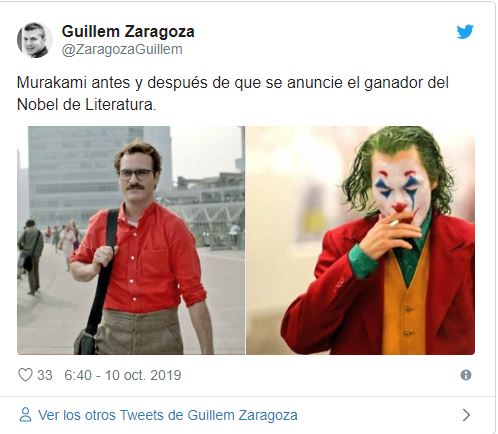Click the cigarette in the right photo
This screenshot has width=498, height=434.
tap(395, 223)
